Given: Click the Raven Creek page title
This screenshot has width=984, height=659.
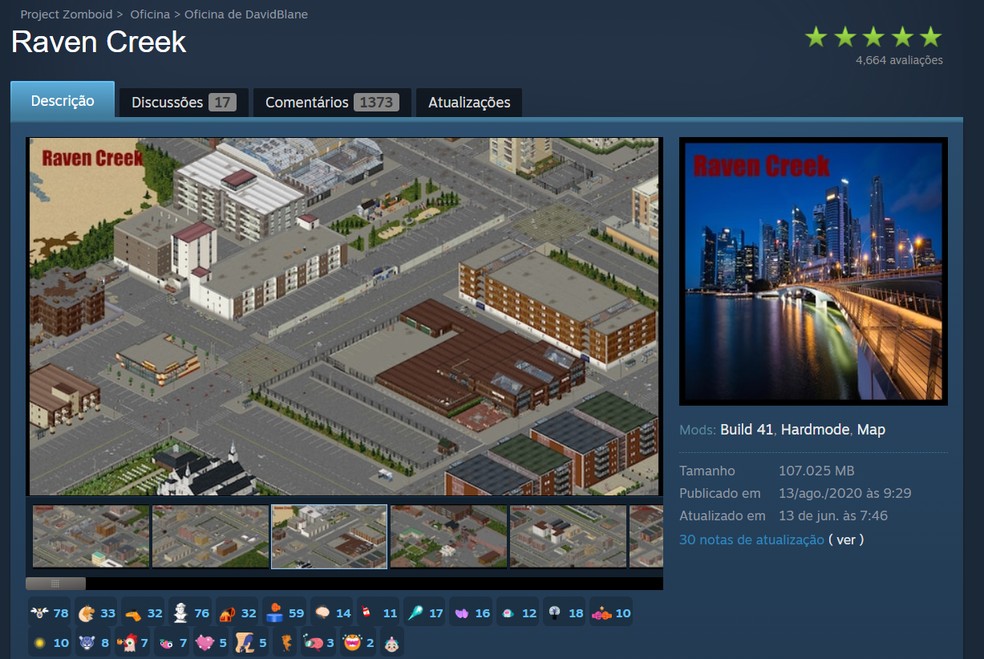Looking at the screenshot, I should click(99, 42).
